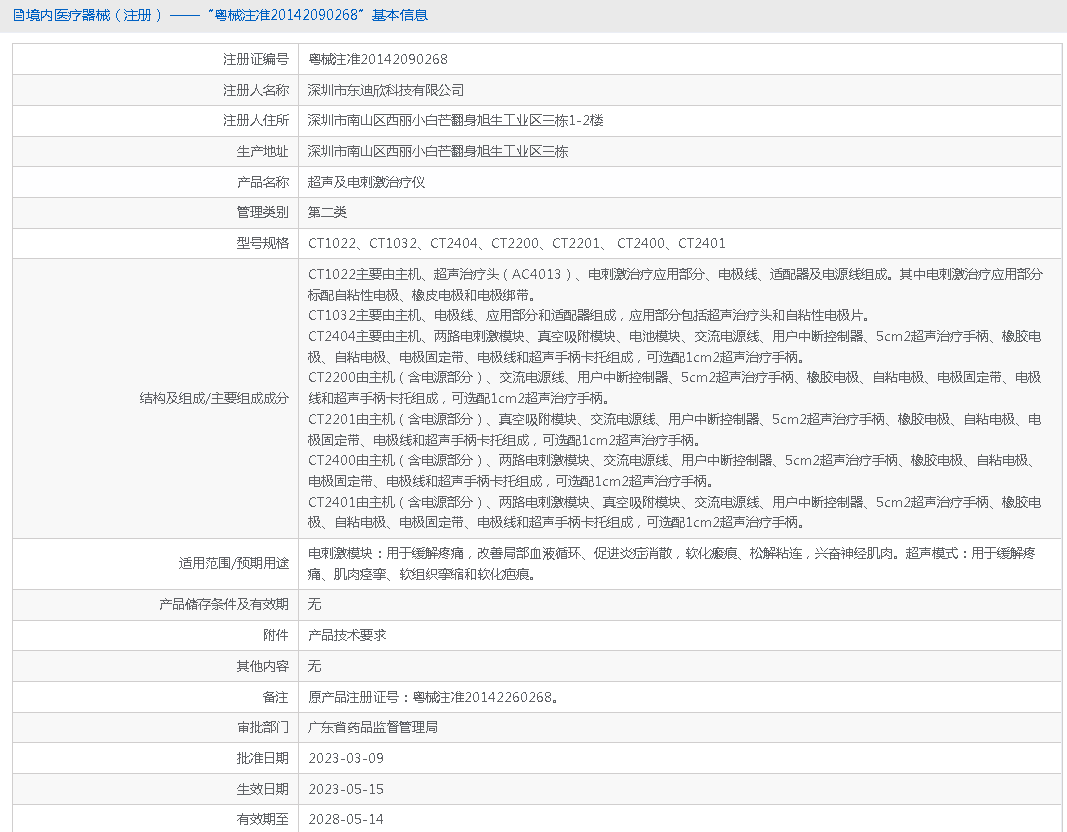Image resolution: width=1067 pixels, height=832 pixels.
Task: Click management category value 第二类
Action: click(327, 212)
